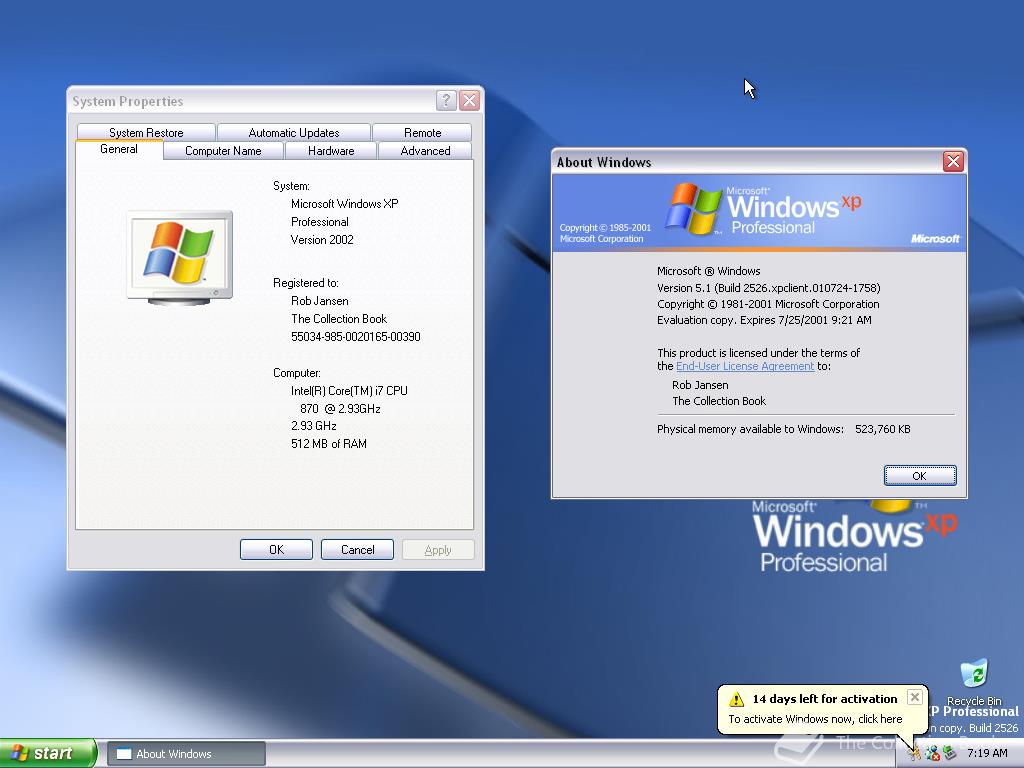Click the About Windows taskbar button
Viewport: 1024px width, 768px height.
point(186,754)
